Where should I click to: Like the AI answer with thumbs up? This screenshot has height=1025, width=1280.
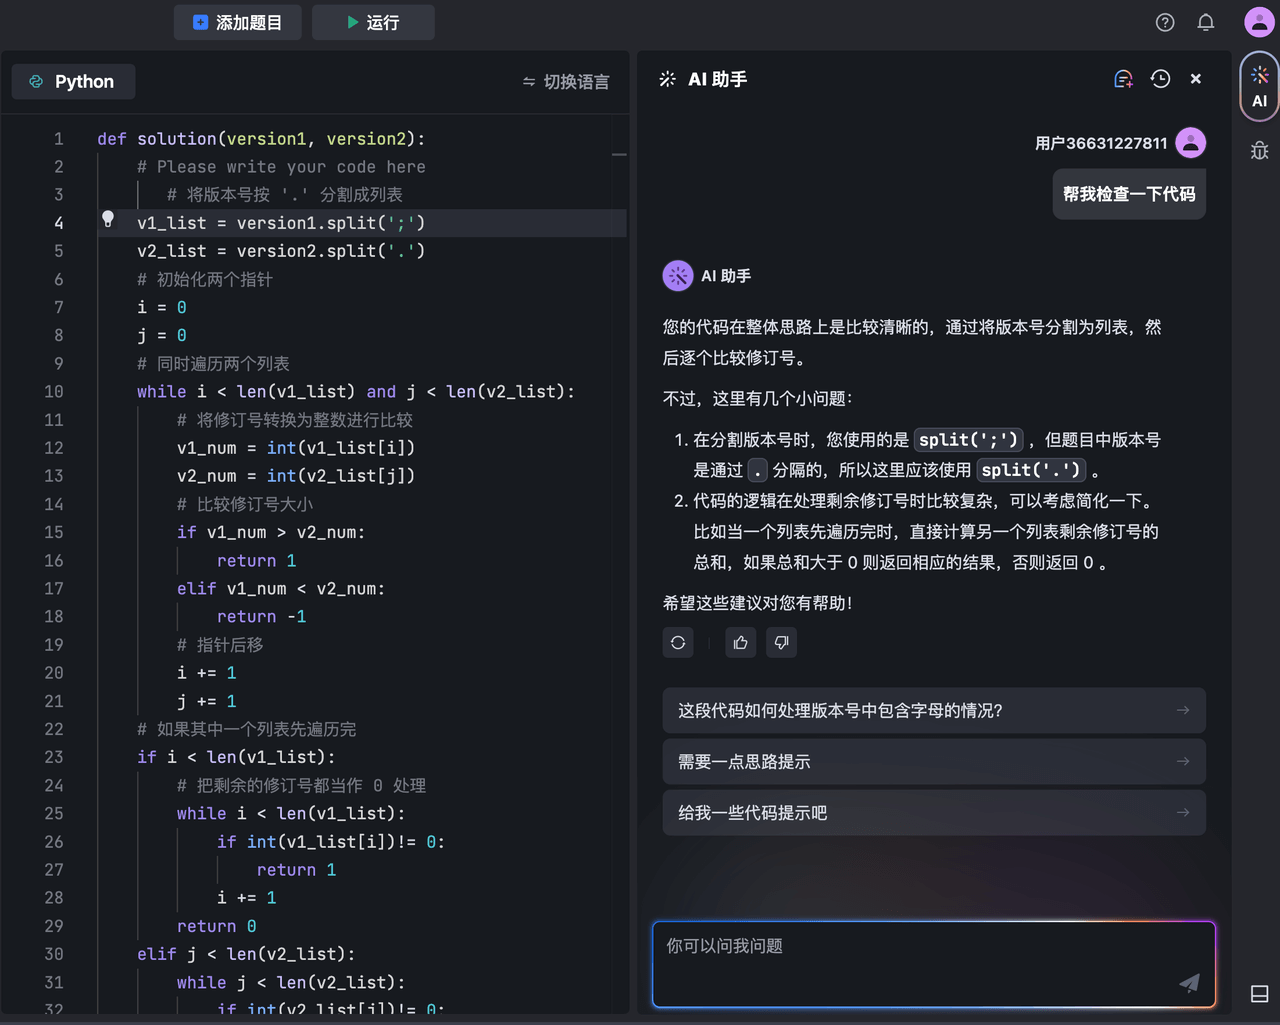(x=740, y=643)
